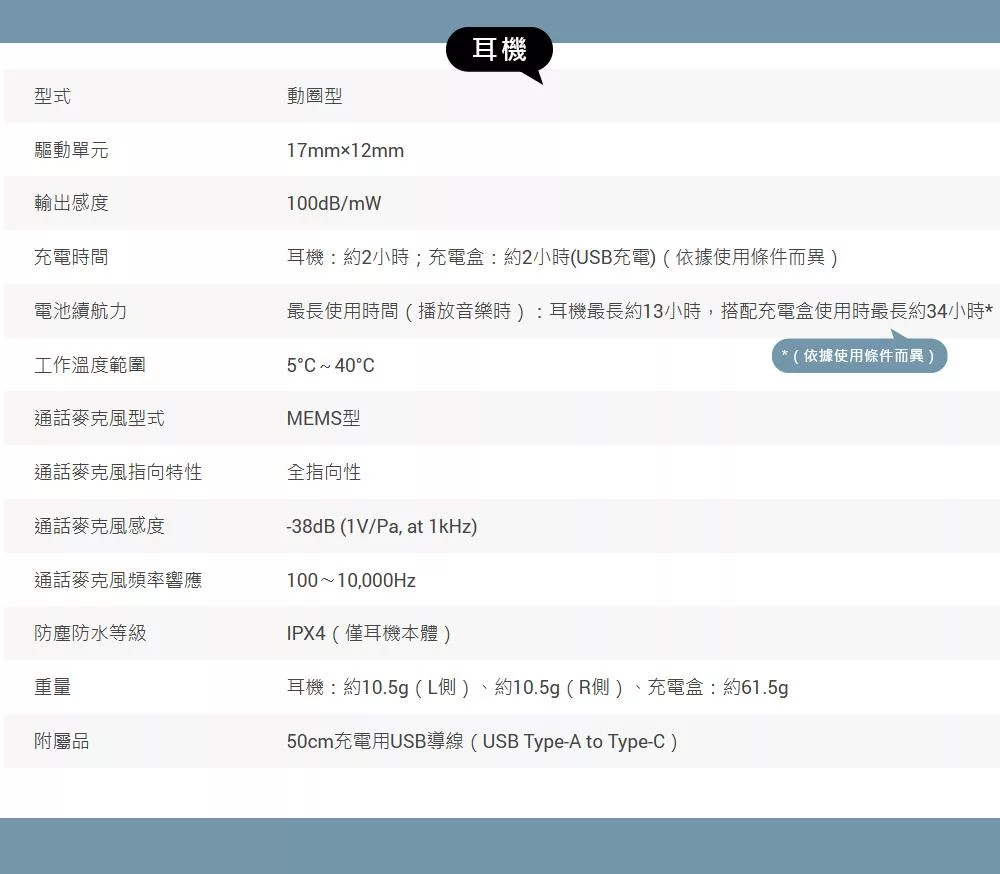Select the 通話麥克風指向特性 row label
1000x874 pixels.
118,472
